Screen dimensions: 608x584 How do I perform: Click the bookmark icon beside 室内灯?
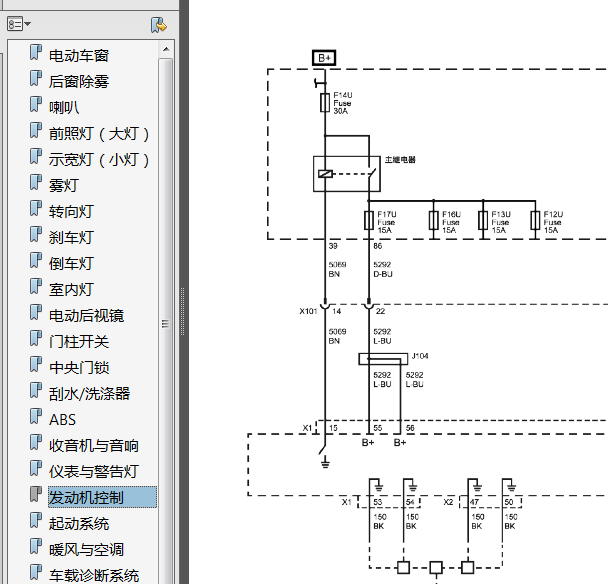pyautogui.click(x=36, y=286)
